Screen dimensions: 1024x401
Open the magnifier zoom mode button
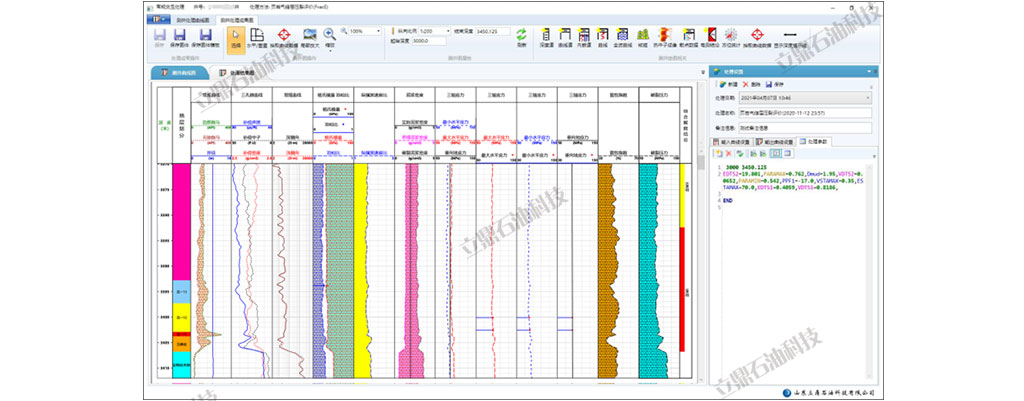pyautogui.click(x=330, y=35)
